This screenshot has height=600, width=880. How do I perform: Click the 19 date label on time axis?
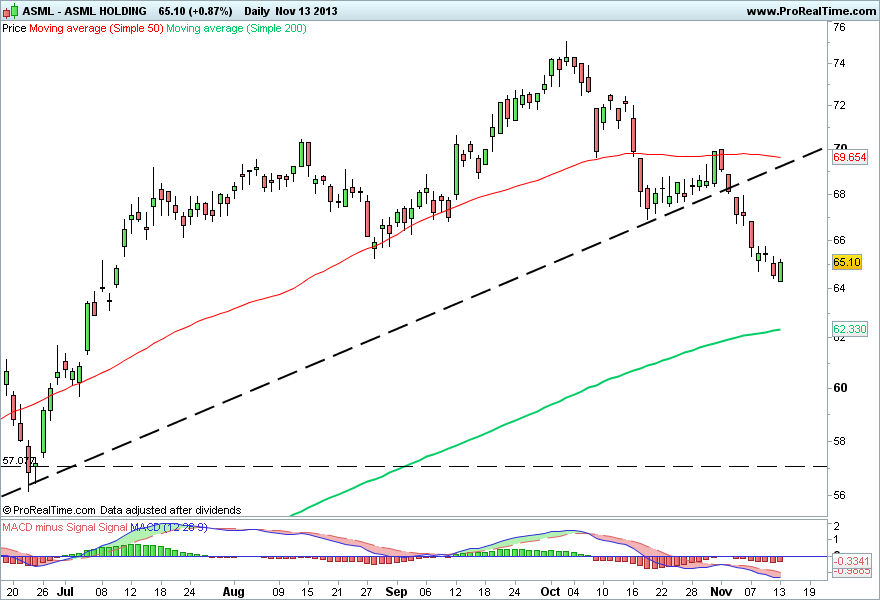click(809, 592)
